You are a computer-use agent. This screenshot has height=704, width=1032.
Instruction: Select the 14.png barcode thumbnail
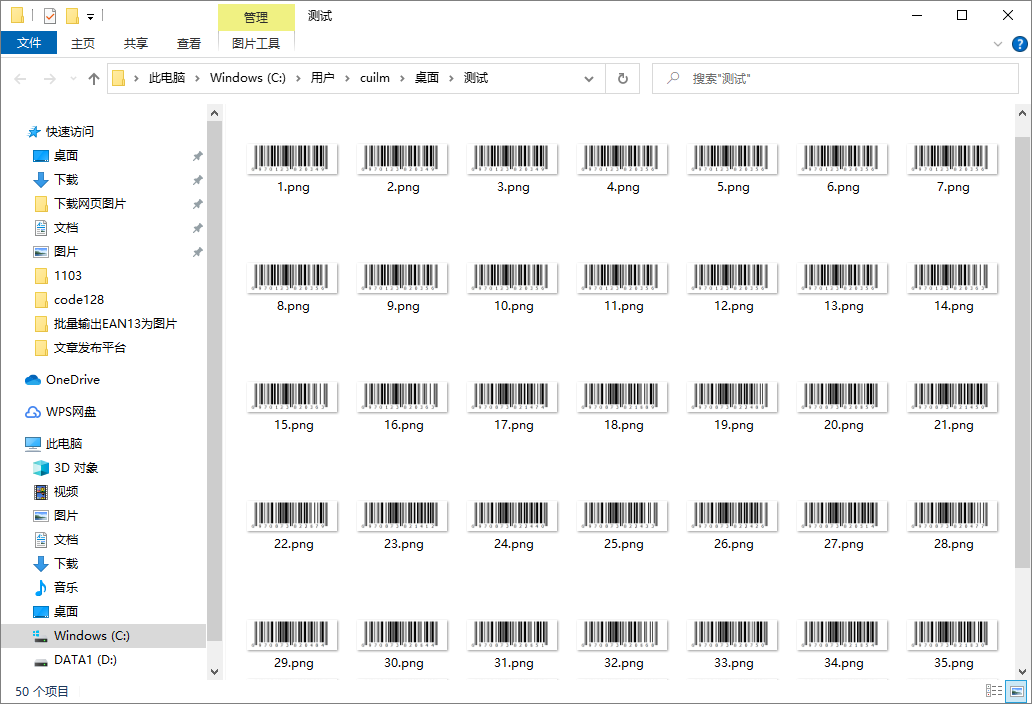[x=952, y=278]
